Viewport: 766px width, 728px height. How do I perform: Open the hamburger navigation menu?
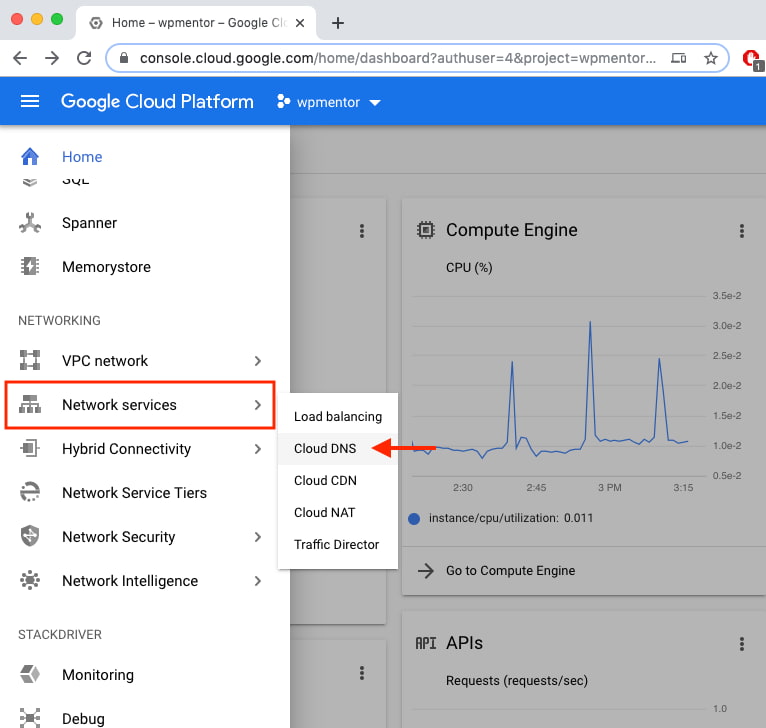[x=30, y=101]
